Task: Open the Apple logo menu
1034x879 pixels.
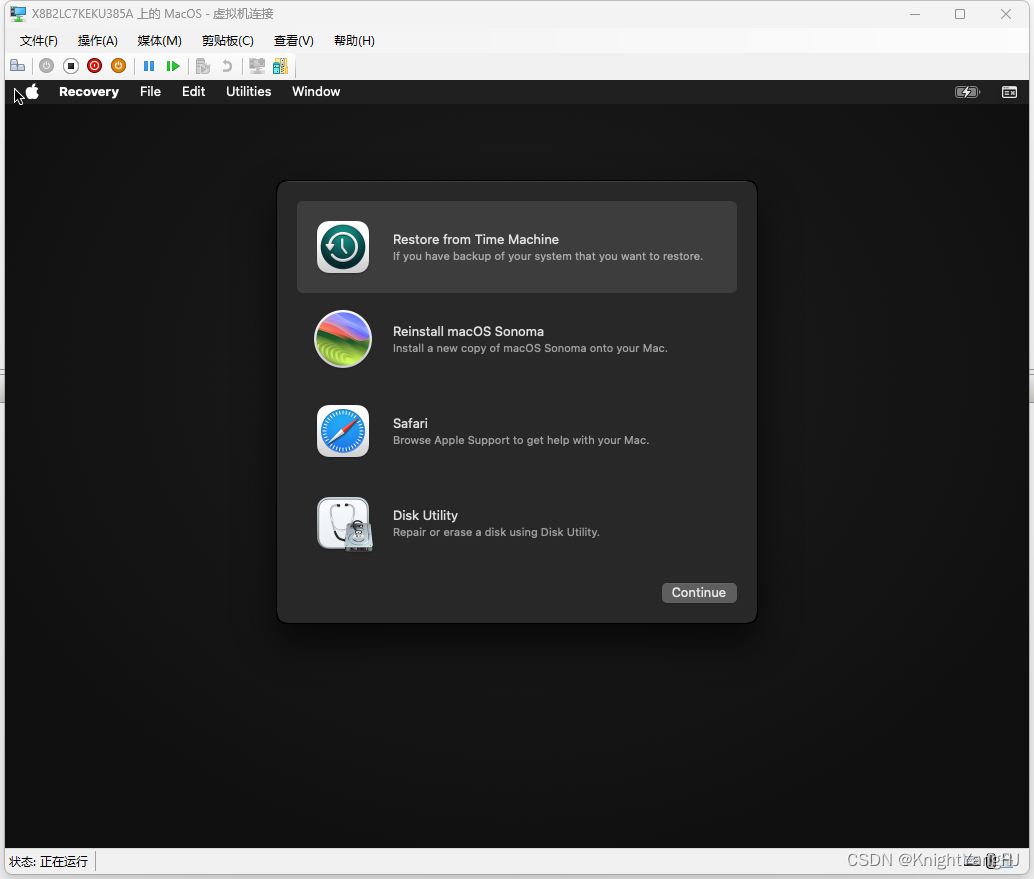Action: 32,92
